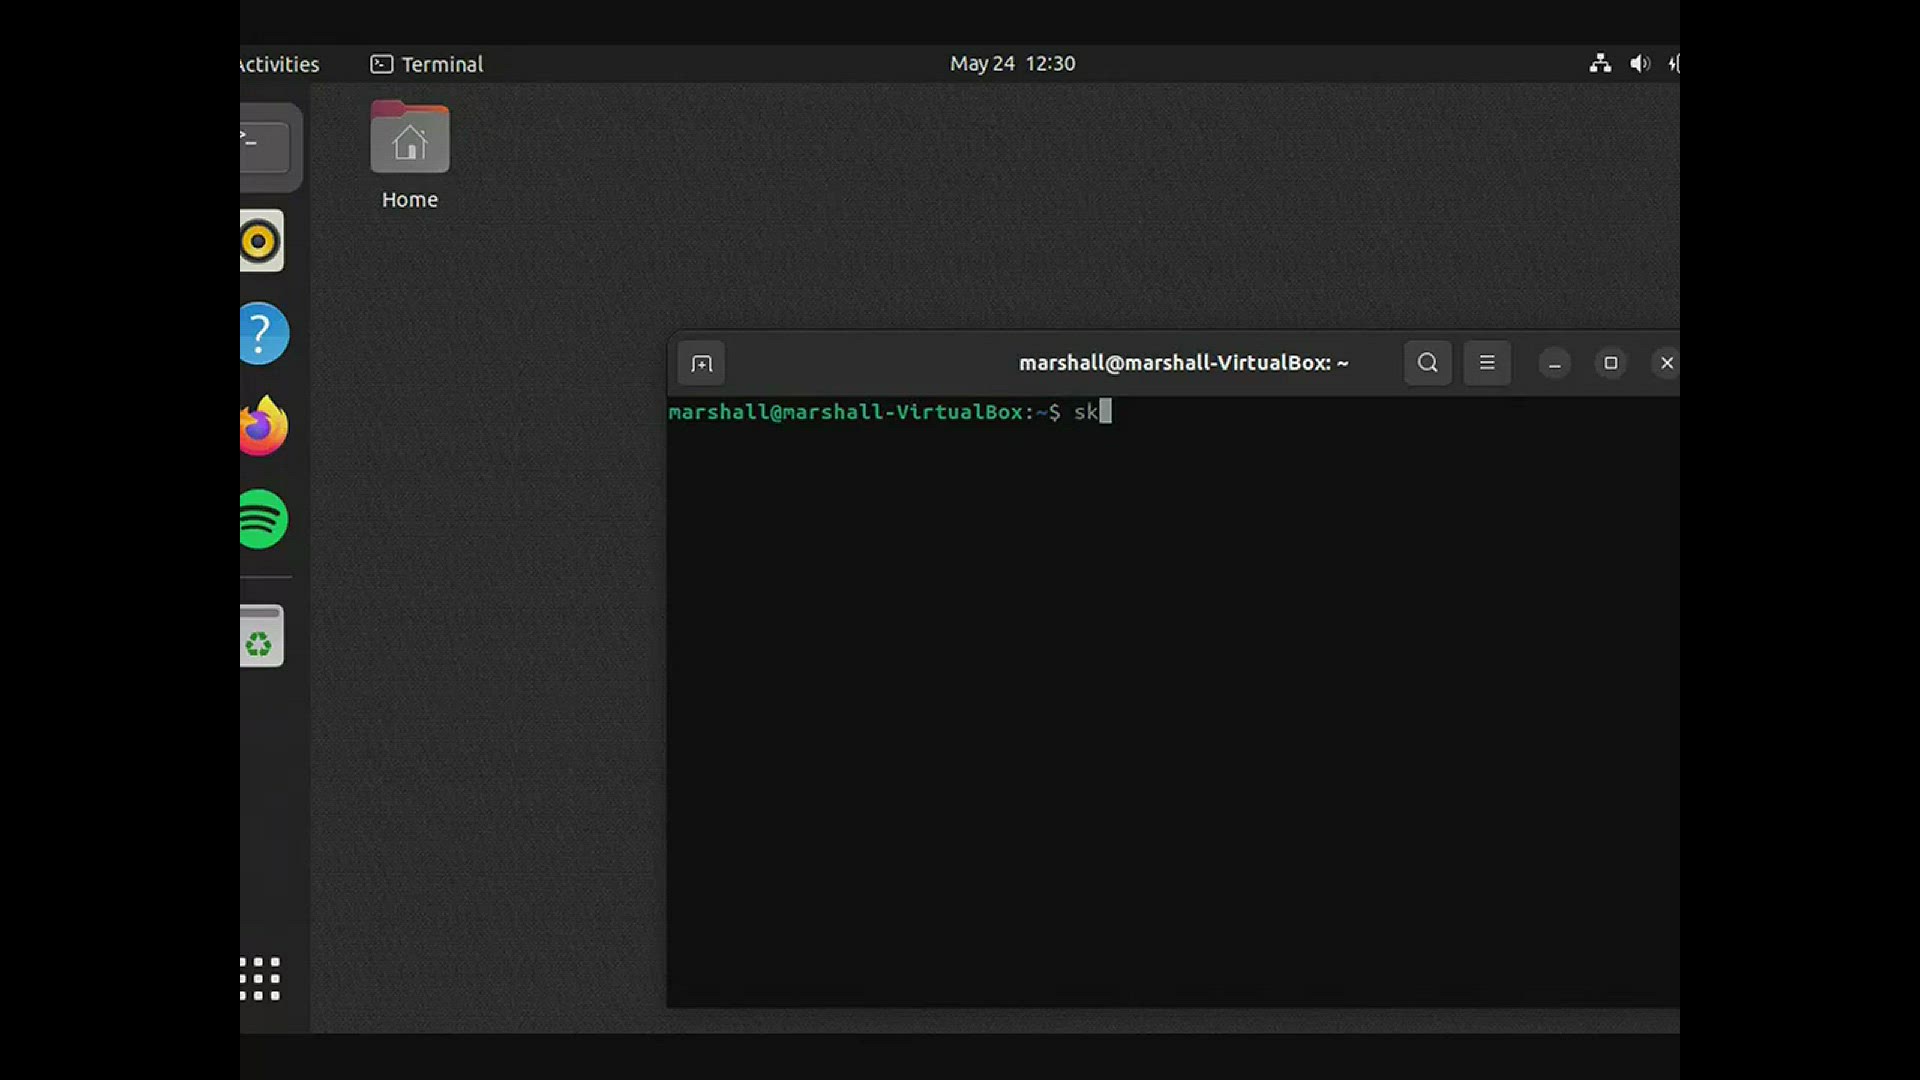Open the terminal hamburger menu

click(x=1487, y=363)
